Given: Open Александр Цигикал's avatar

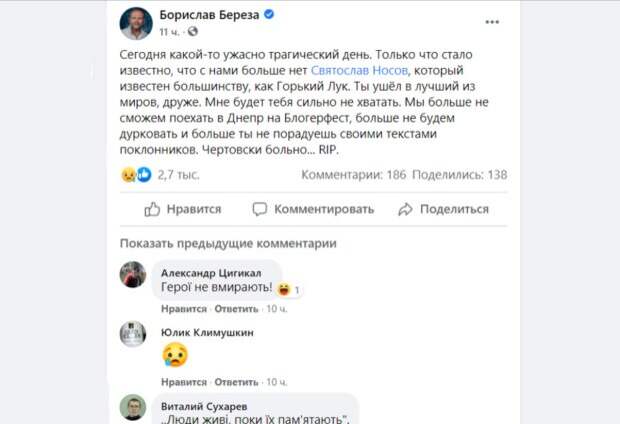Looking at the screenshot, I should click(133, 274).
